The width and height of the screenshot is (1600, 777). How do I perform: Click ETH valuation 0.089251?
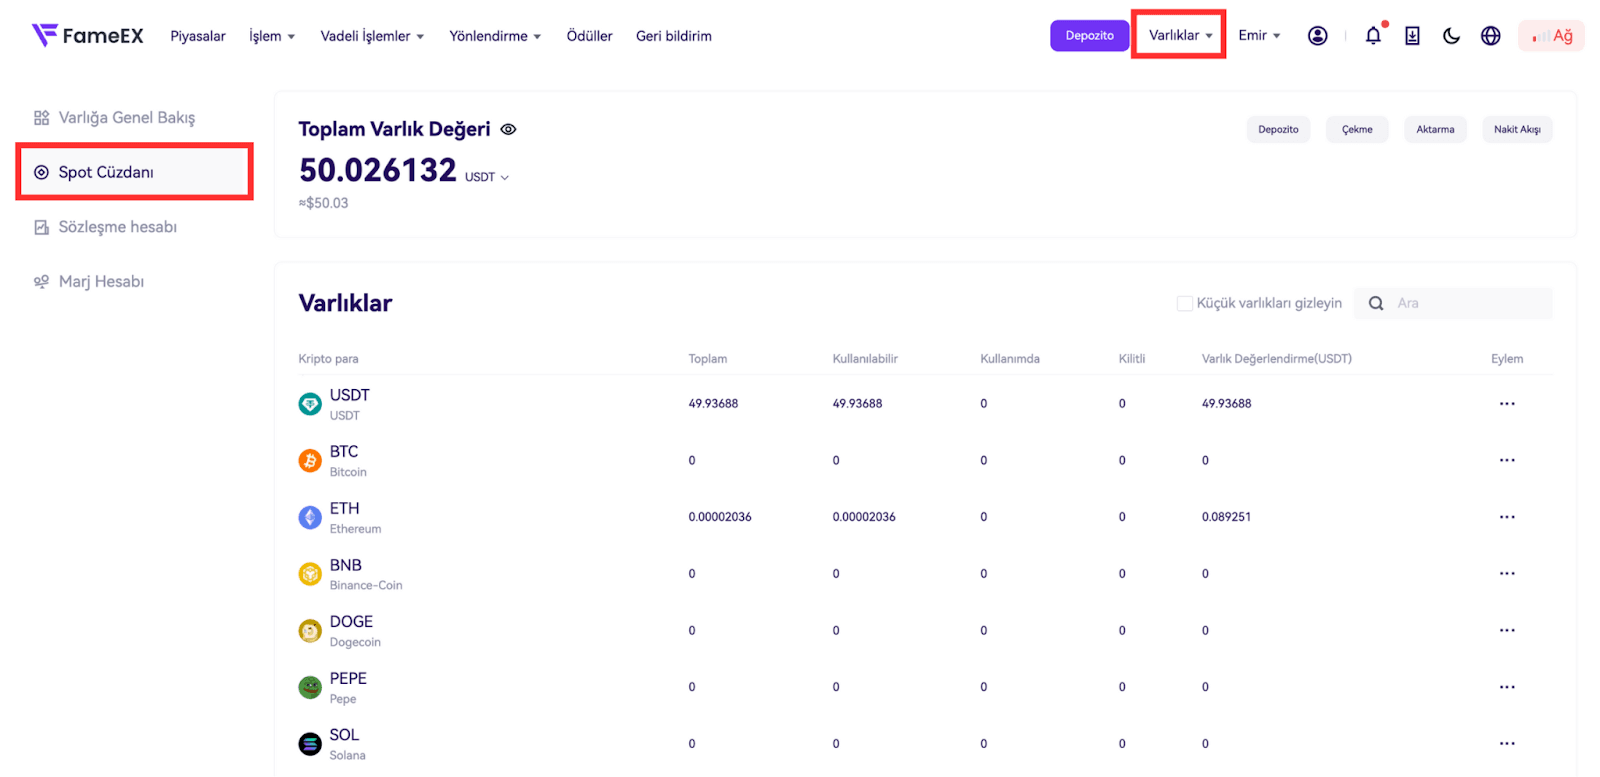(x=1226, y=517)
